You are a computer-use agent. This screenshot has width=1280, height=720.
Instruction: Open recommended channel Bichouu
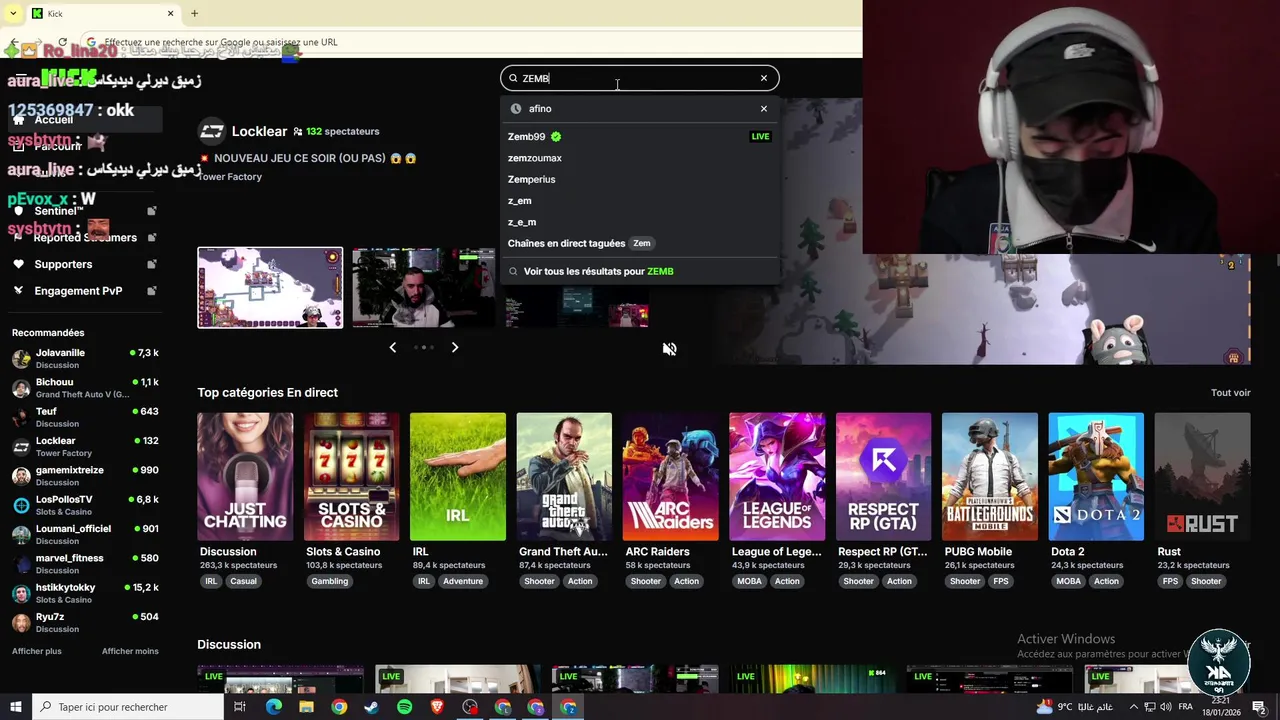pyautogui.click(x=85, y=388)
